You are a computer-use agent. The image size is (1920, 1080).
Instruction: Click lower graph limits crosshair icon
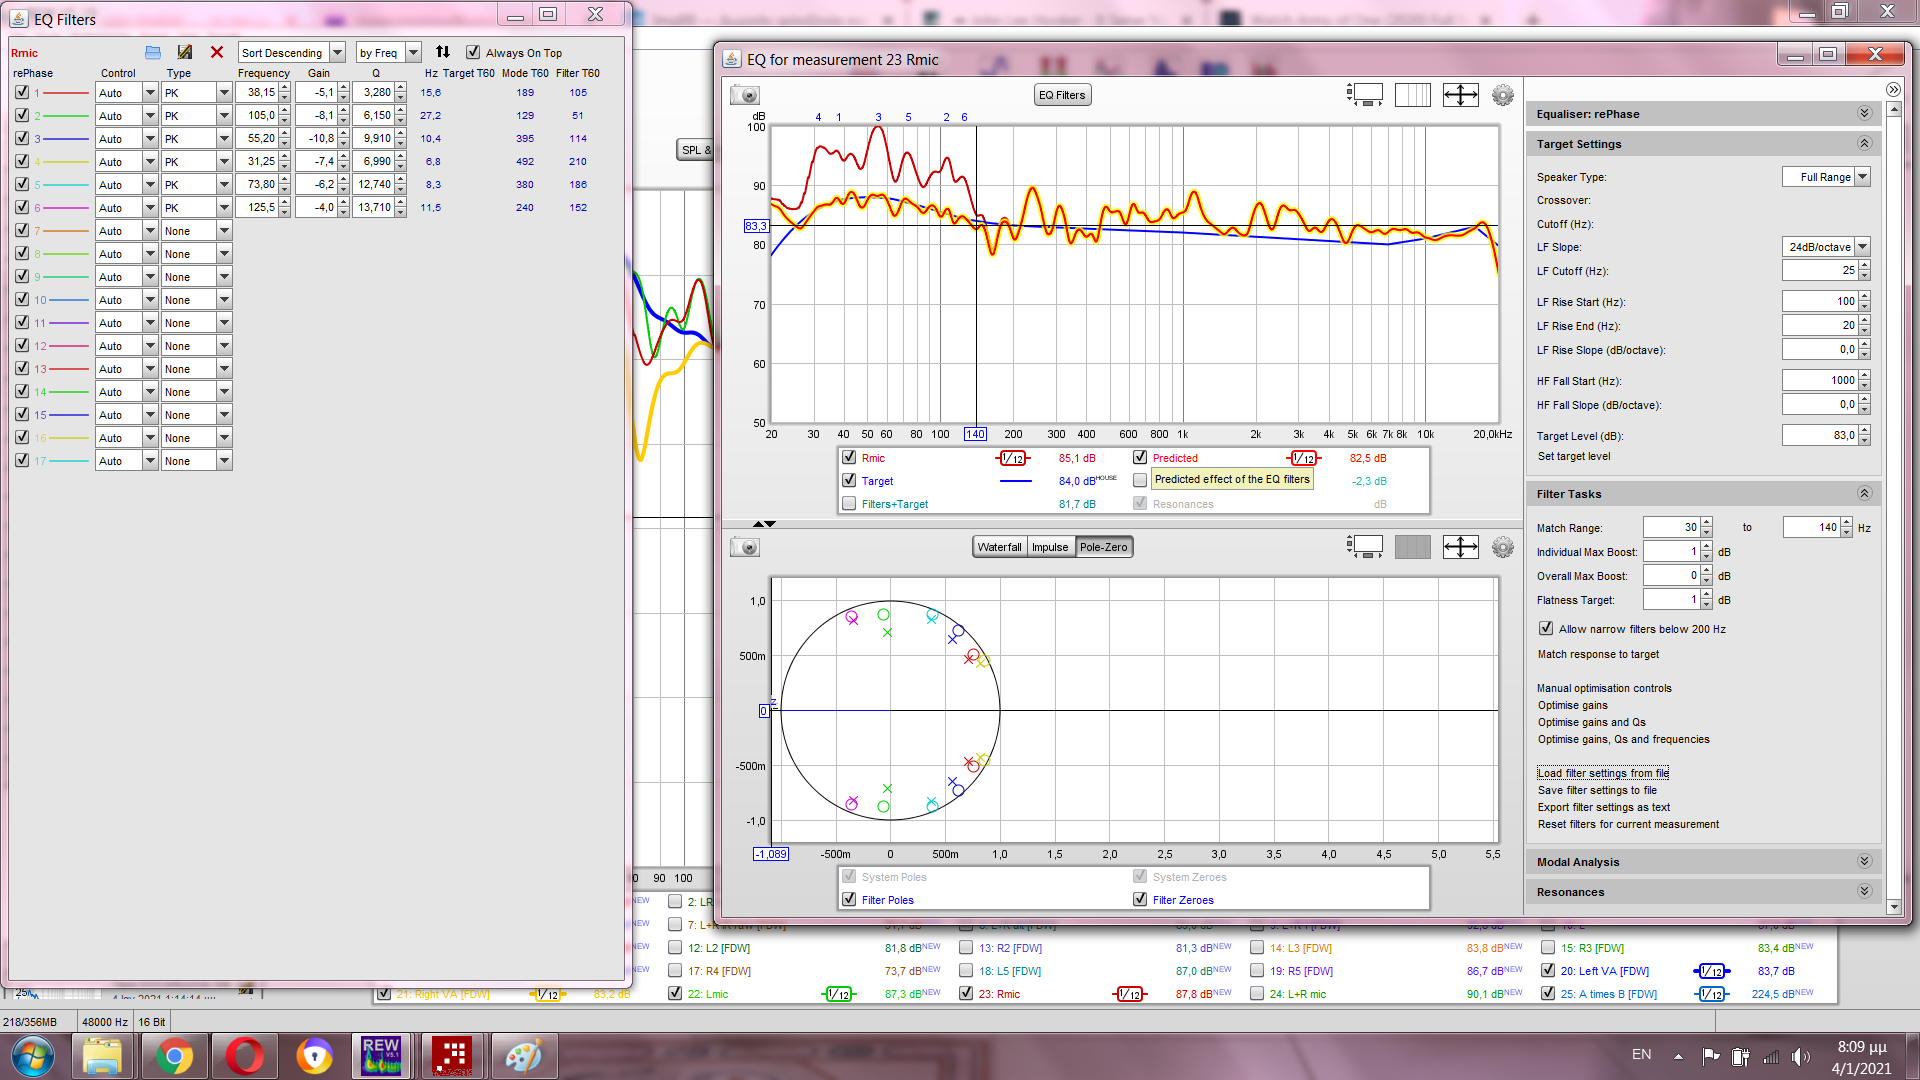(x=1461, y=547)
